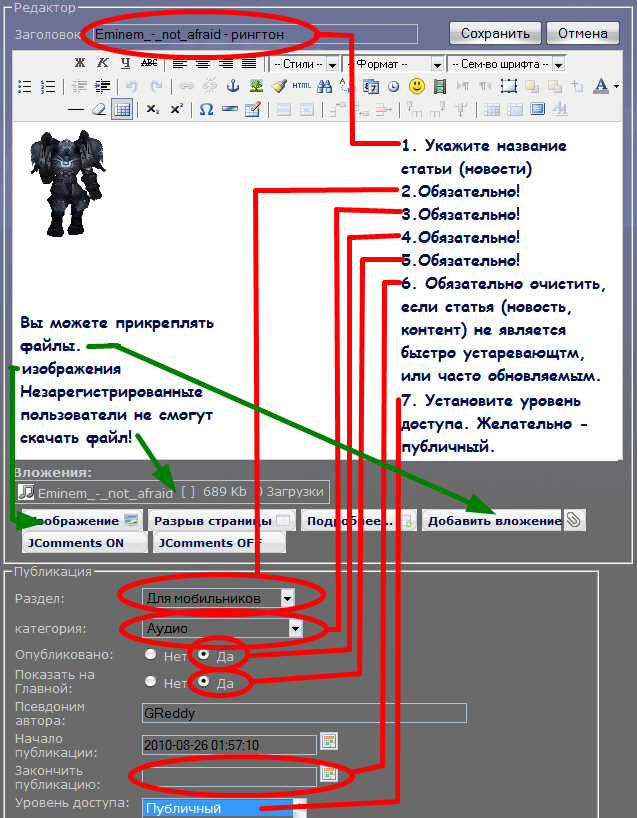637x818 pixels.
Task: Click the 'Сохранить' button
Action: [495, 33]
